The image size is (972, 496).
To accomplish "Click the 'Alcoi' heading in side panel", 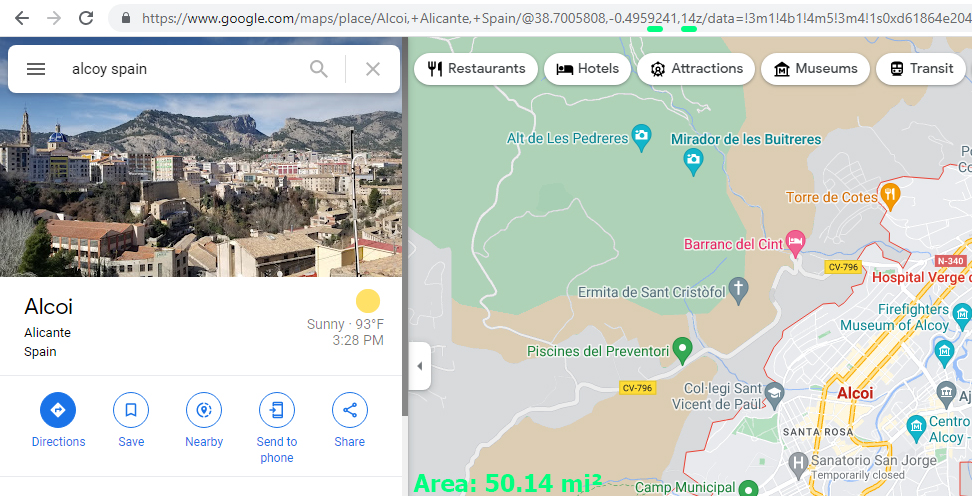I will click(48, 306).
